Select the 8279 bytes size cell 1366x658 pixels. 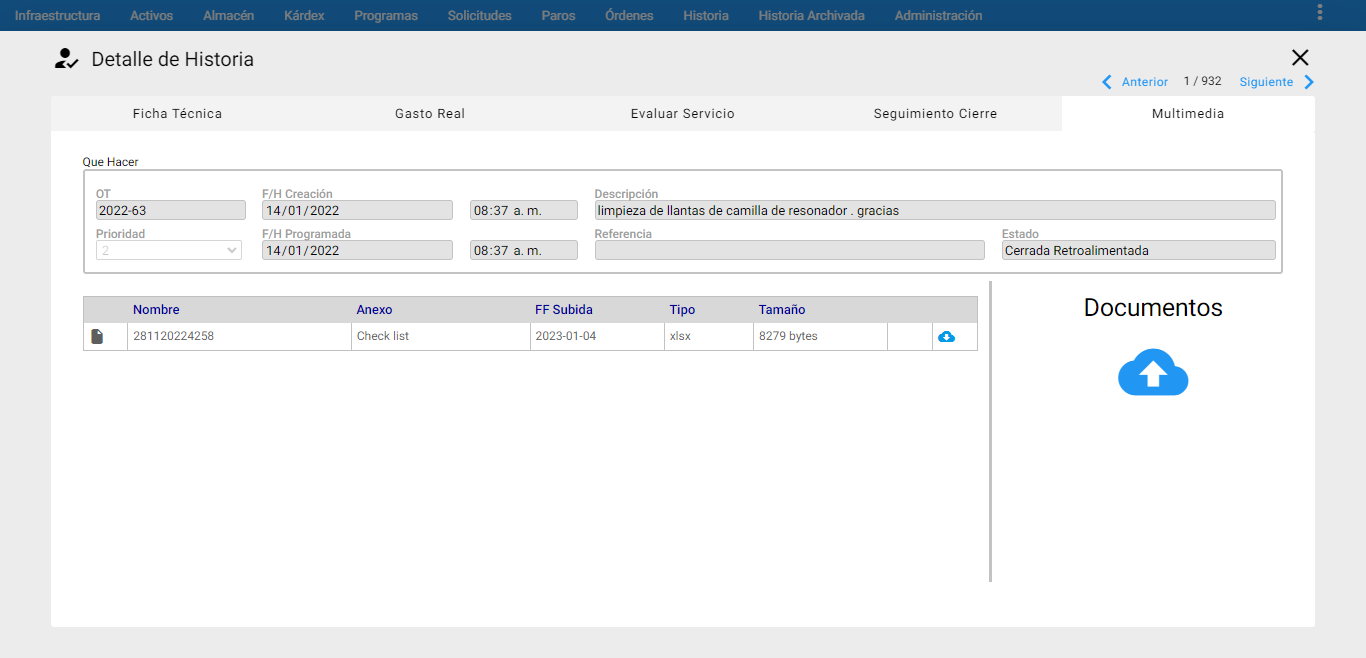(x=820, y=337)
